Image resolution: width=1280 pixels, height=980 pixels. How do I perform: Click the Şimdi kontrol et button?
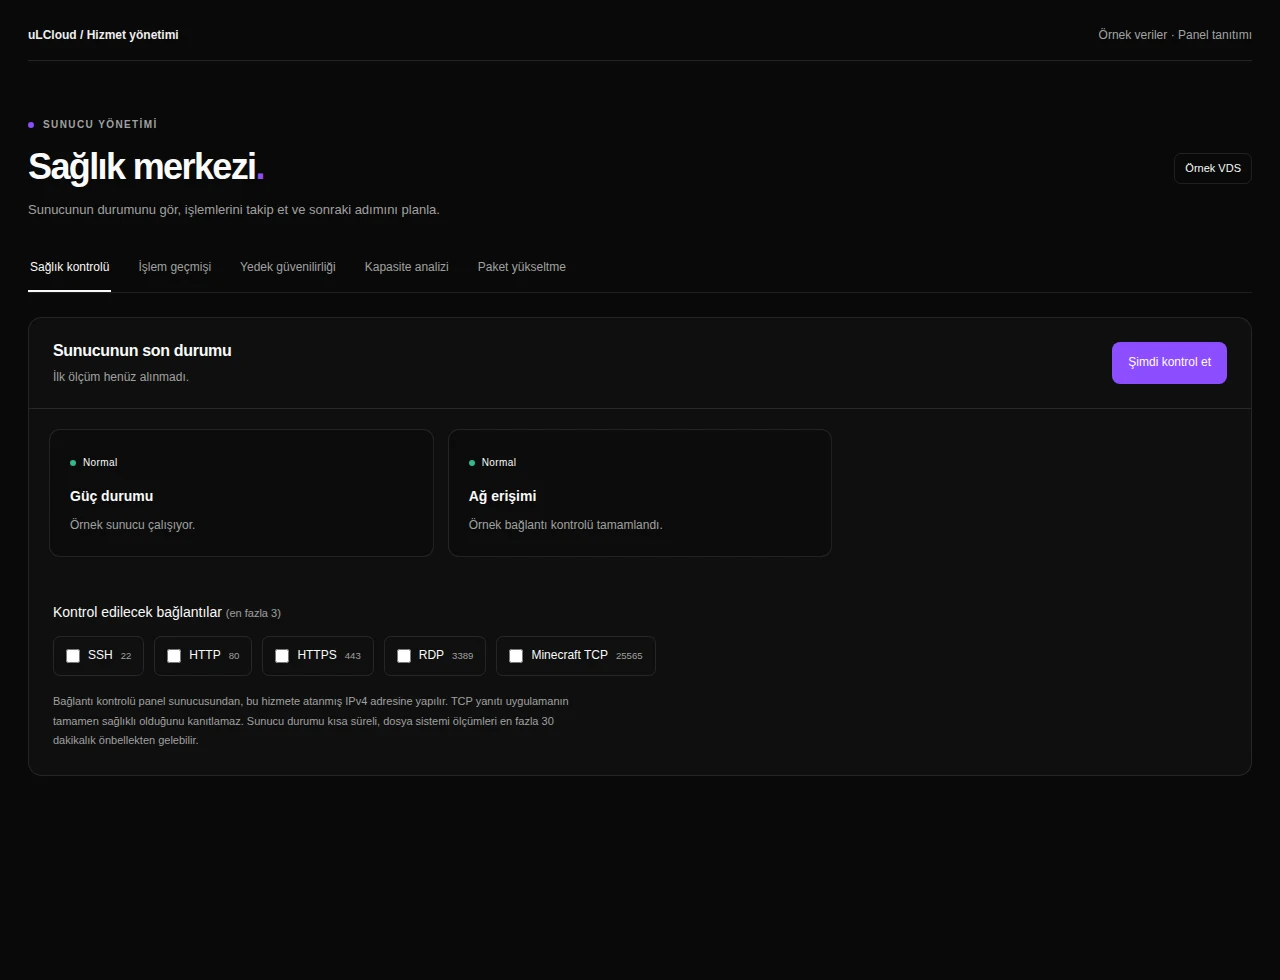click(1169, 363)
